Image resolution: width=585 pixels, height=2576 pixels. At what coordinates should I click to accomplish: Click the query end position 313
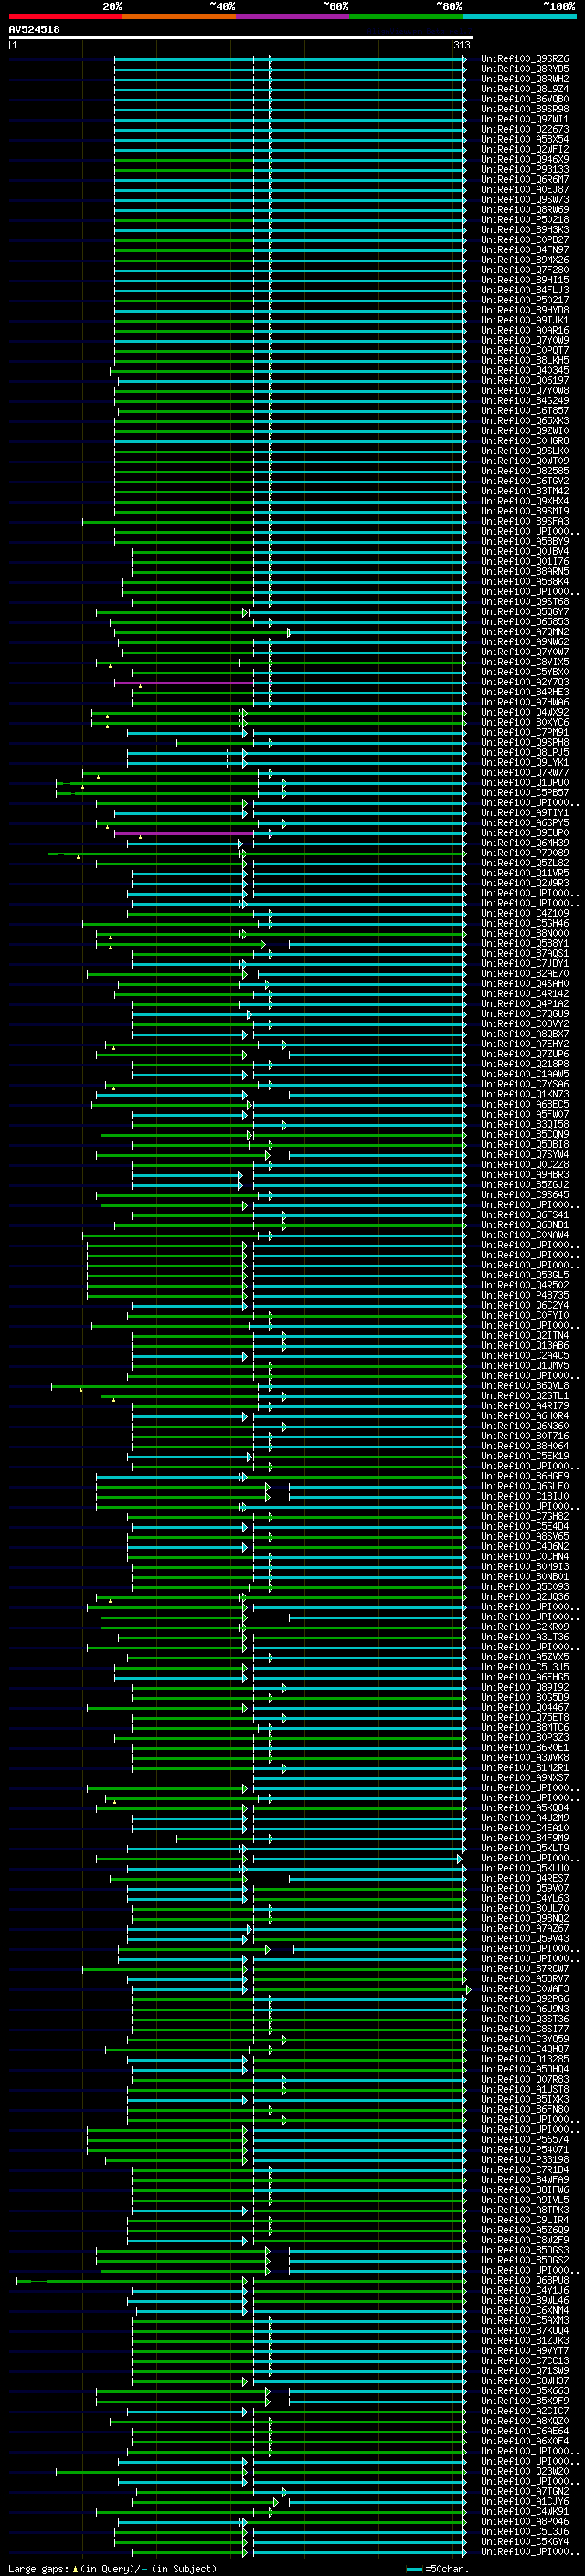pos(462,45)
